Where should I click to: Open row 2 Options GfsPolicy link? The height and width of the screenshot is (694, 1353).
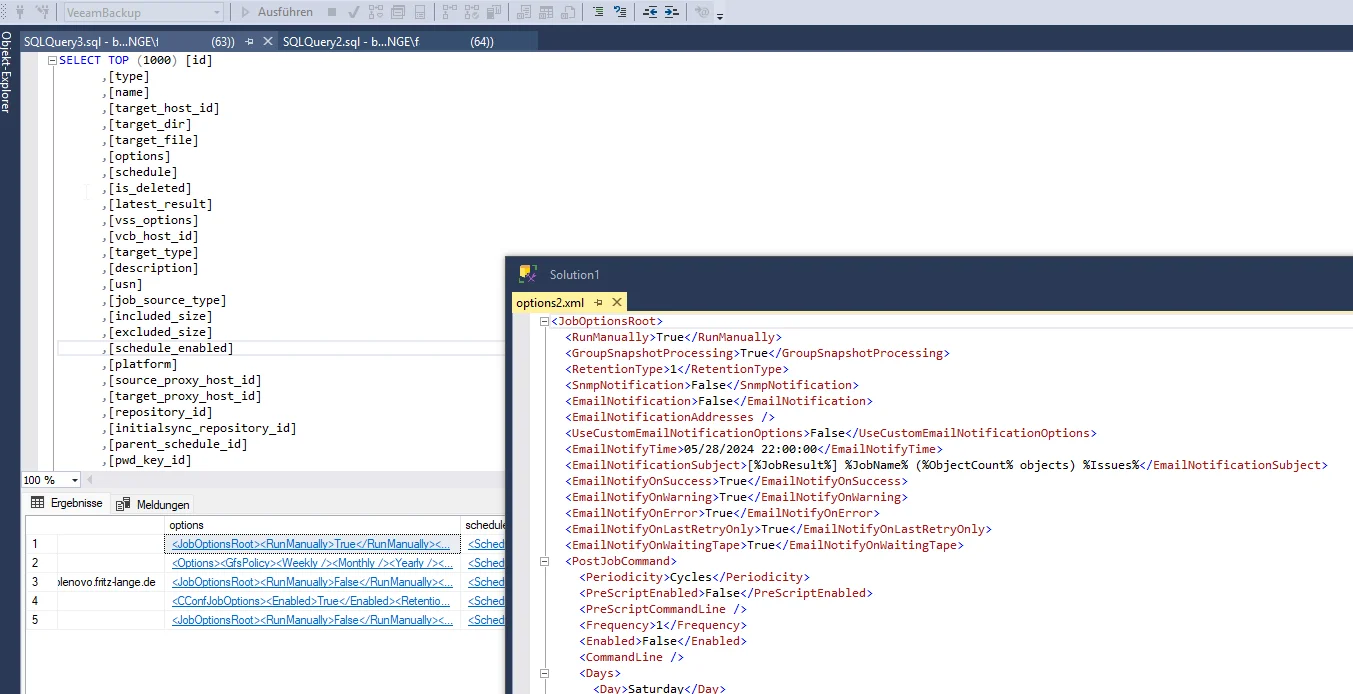[x=312, y=563]
